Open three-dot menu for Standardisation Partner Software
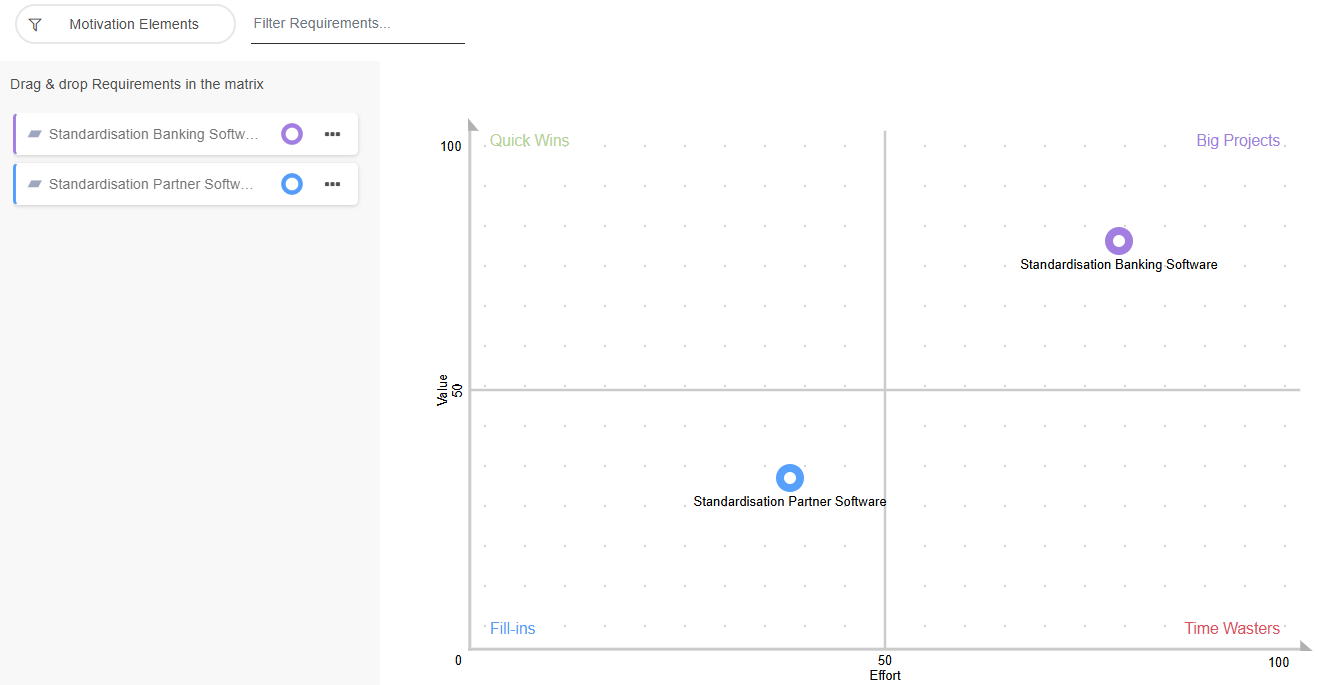 pyautogui.click(x=333, y=184)
